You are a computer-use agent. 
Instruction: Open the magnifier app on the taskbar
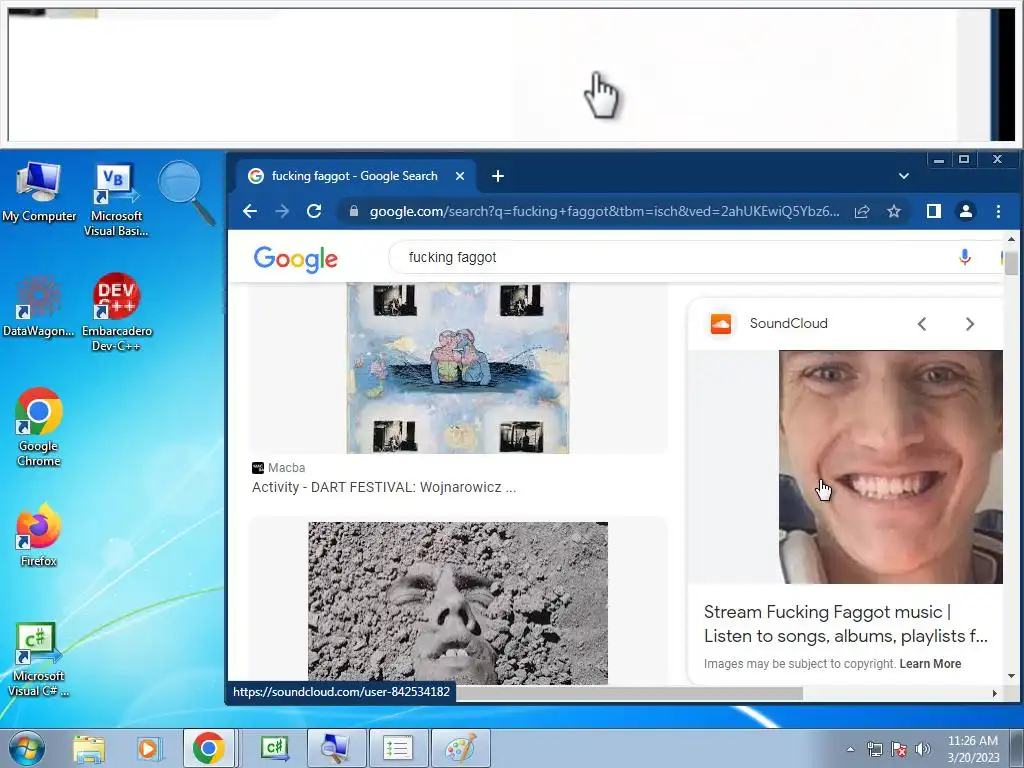[x=336, y=748]
